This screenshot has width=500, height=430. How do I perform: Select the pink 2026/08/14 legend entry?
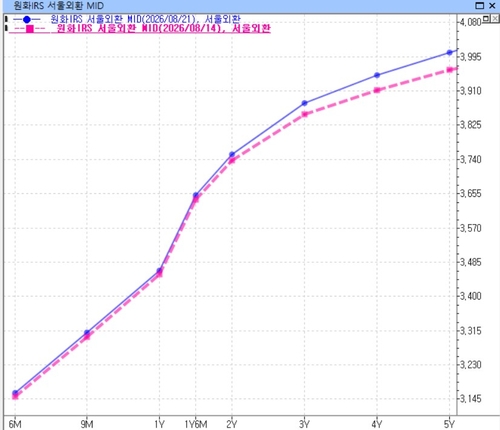pos(163,29)
